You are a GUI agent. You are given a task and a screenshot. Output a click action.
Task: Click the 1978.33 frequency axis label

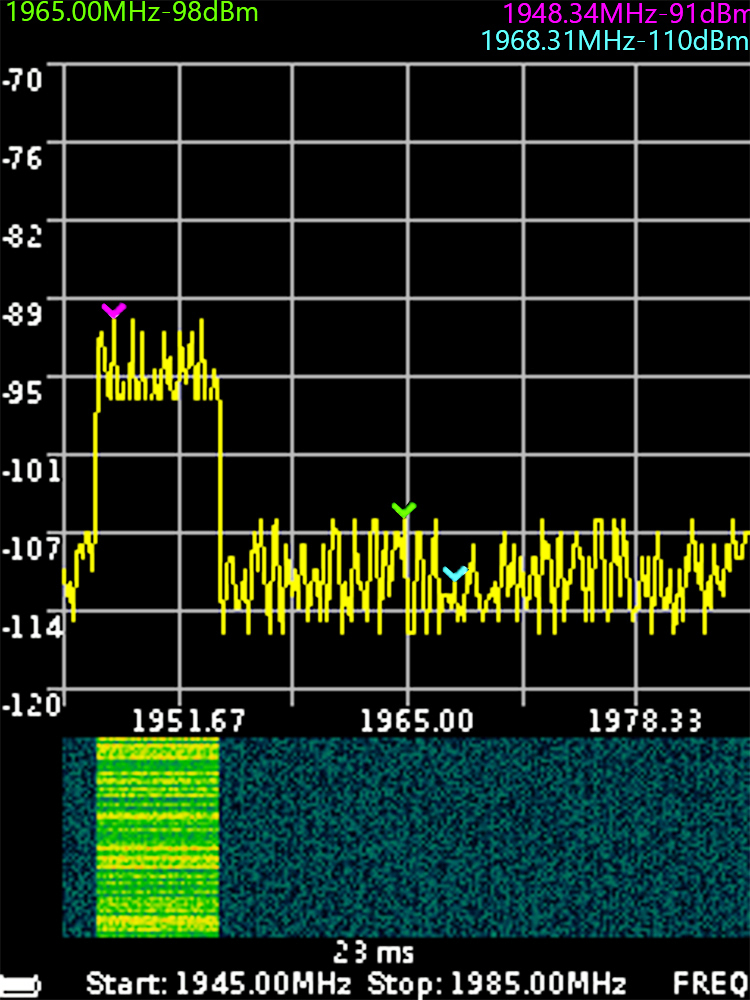(x=645, y=721)
